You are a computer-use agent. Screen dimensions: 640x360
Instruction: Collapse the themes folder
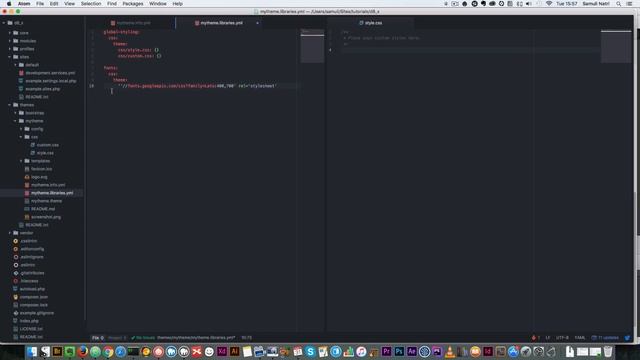coord(27,105)
